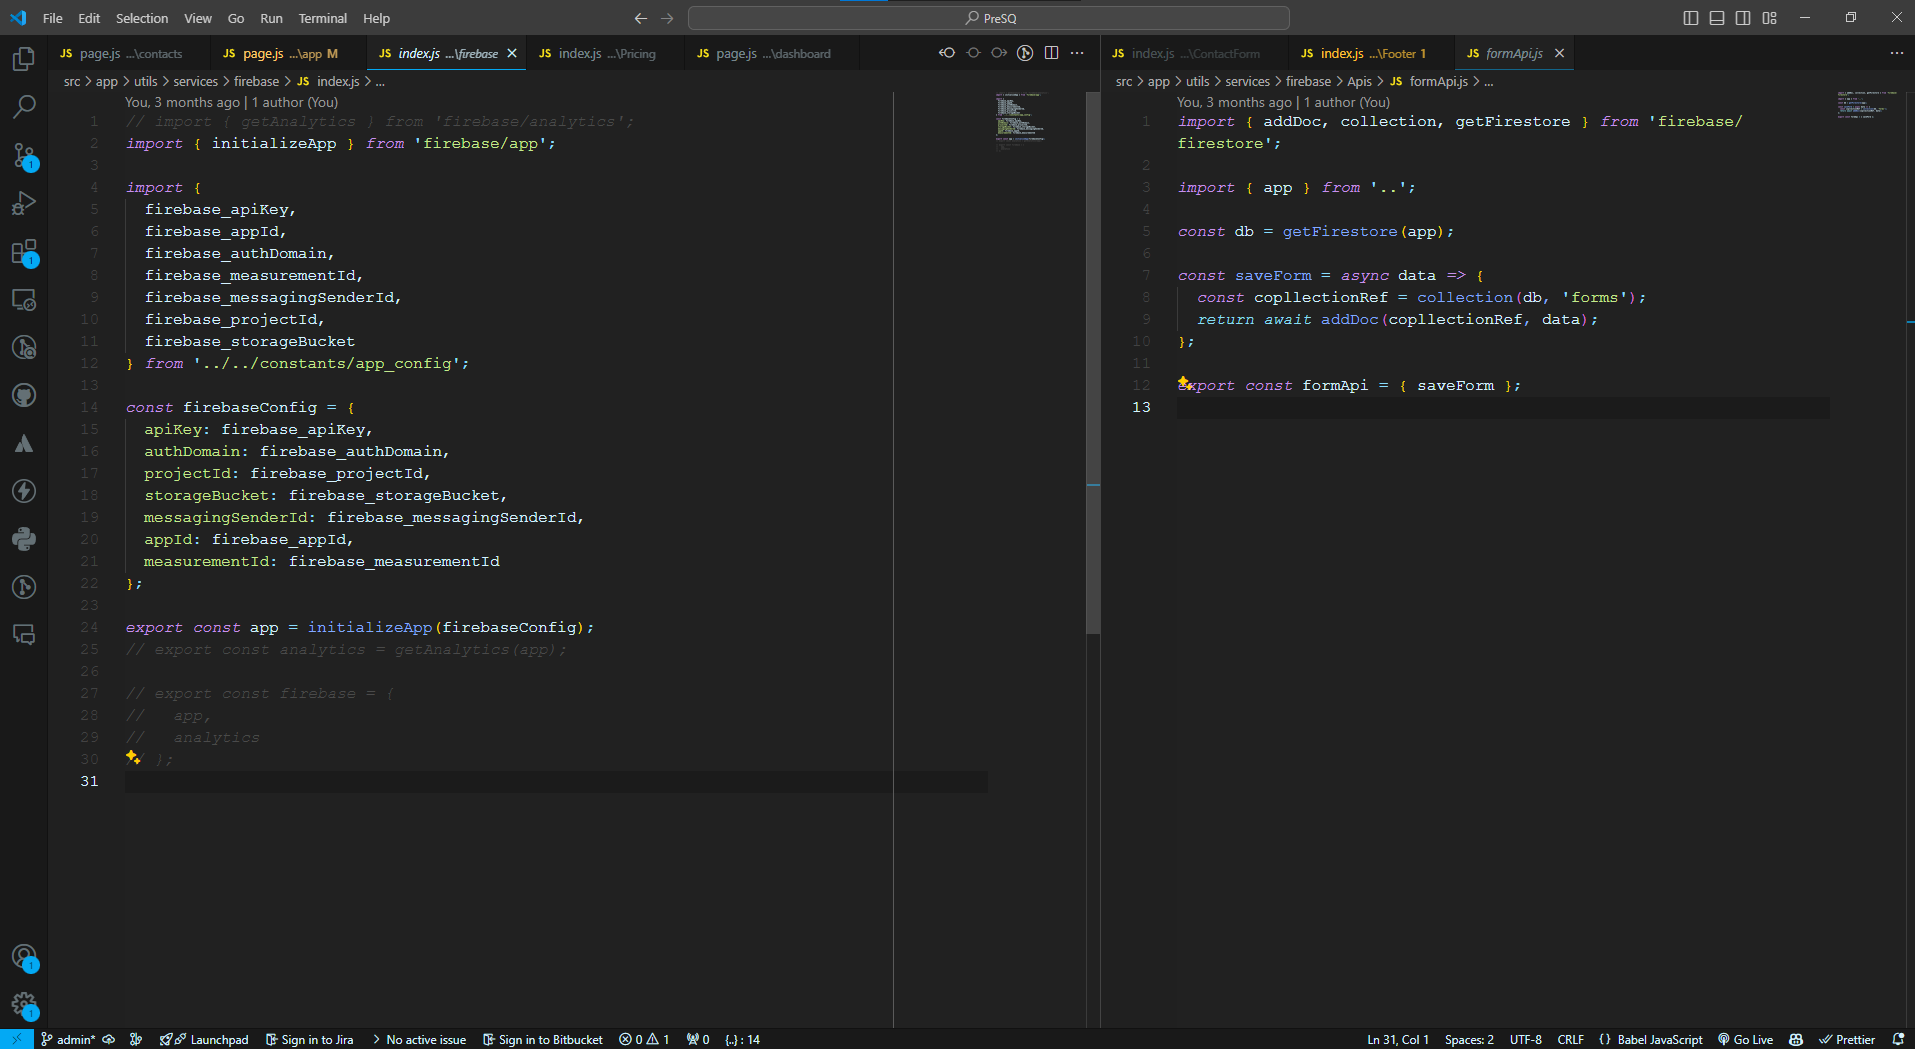Click the Prettier status button
This screenshot has height=1049, width=1915.
point(1847,1039)
